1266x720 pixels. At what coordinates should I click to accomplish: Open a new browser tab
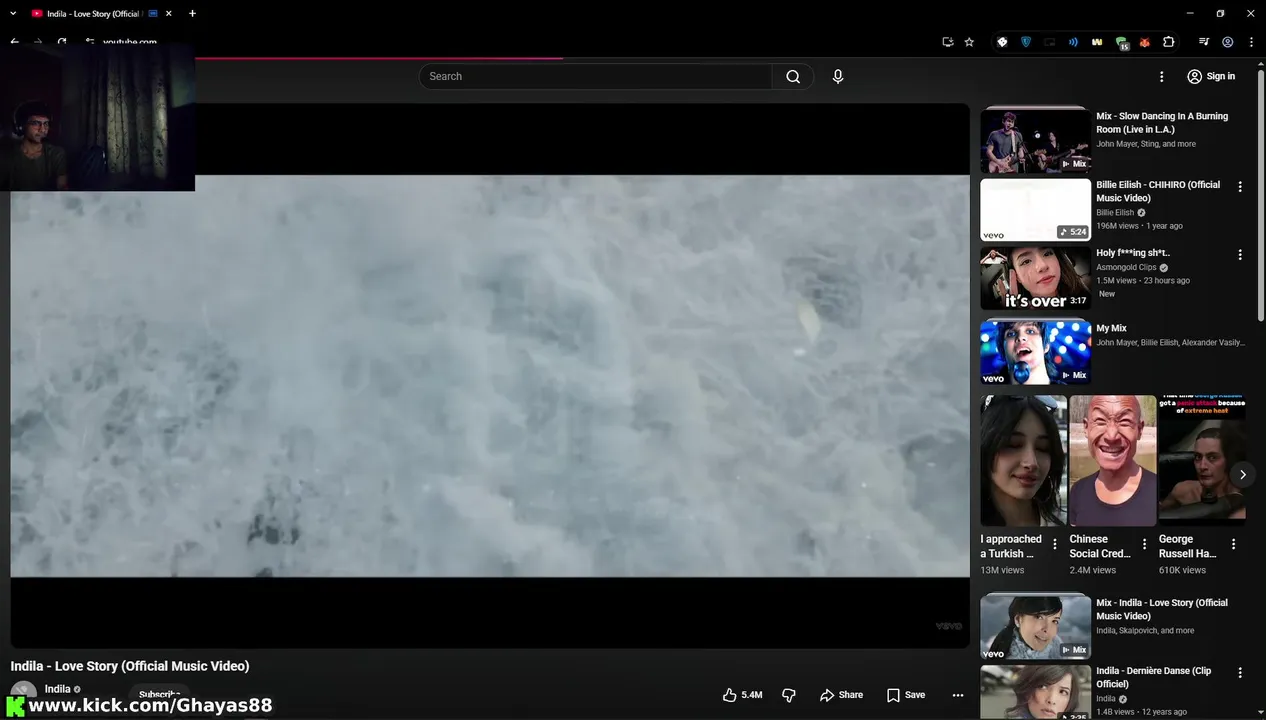pyautogui.click(x=192, y=14)
